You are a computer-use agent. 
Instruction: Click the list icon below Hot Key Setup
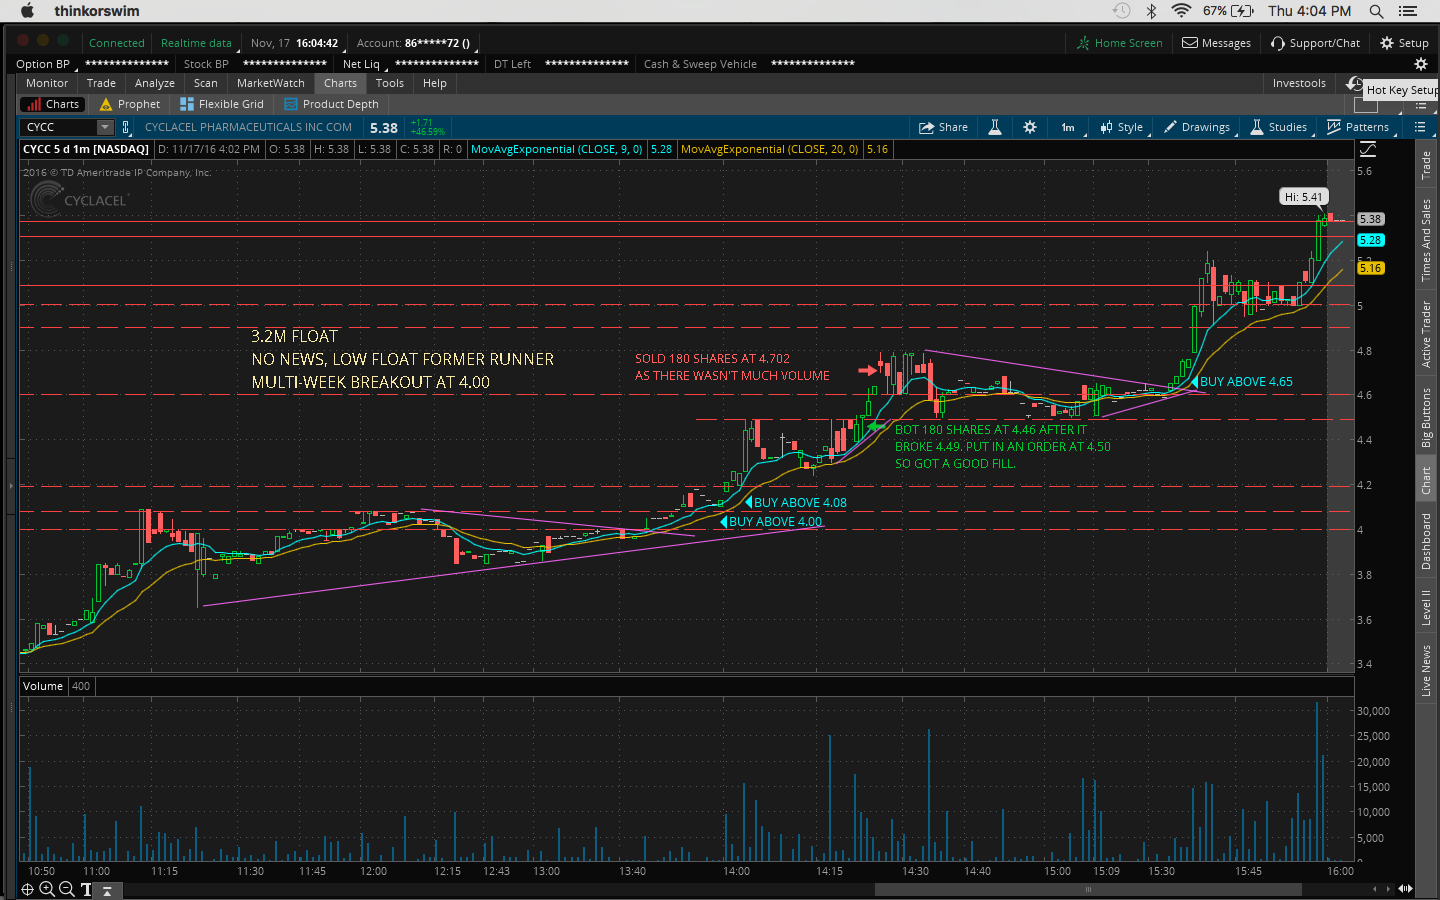(1421, 105)
